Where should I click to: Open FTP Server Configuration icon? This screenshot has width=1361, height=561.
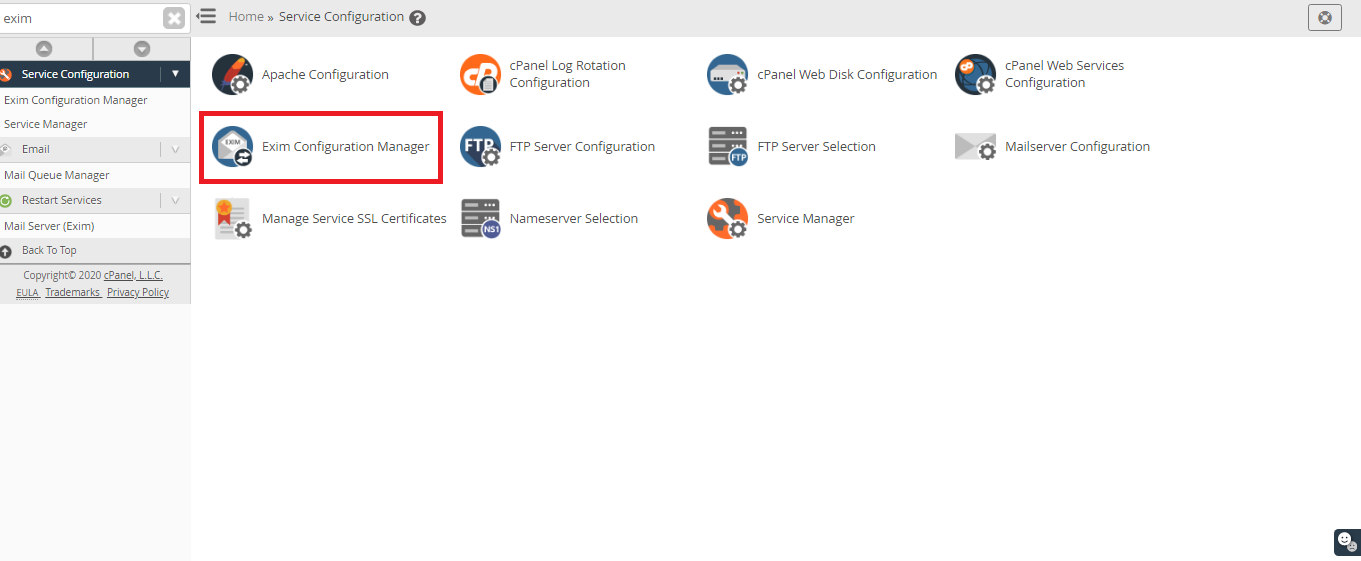pos(480,147)
